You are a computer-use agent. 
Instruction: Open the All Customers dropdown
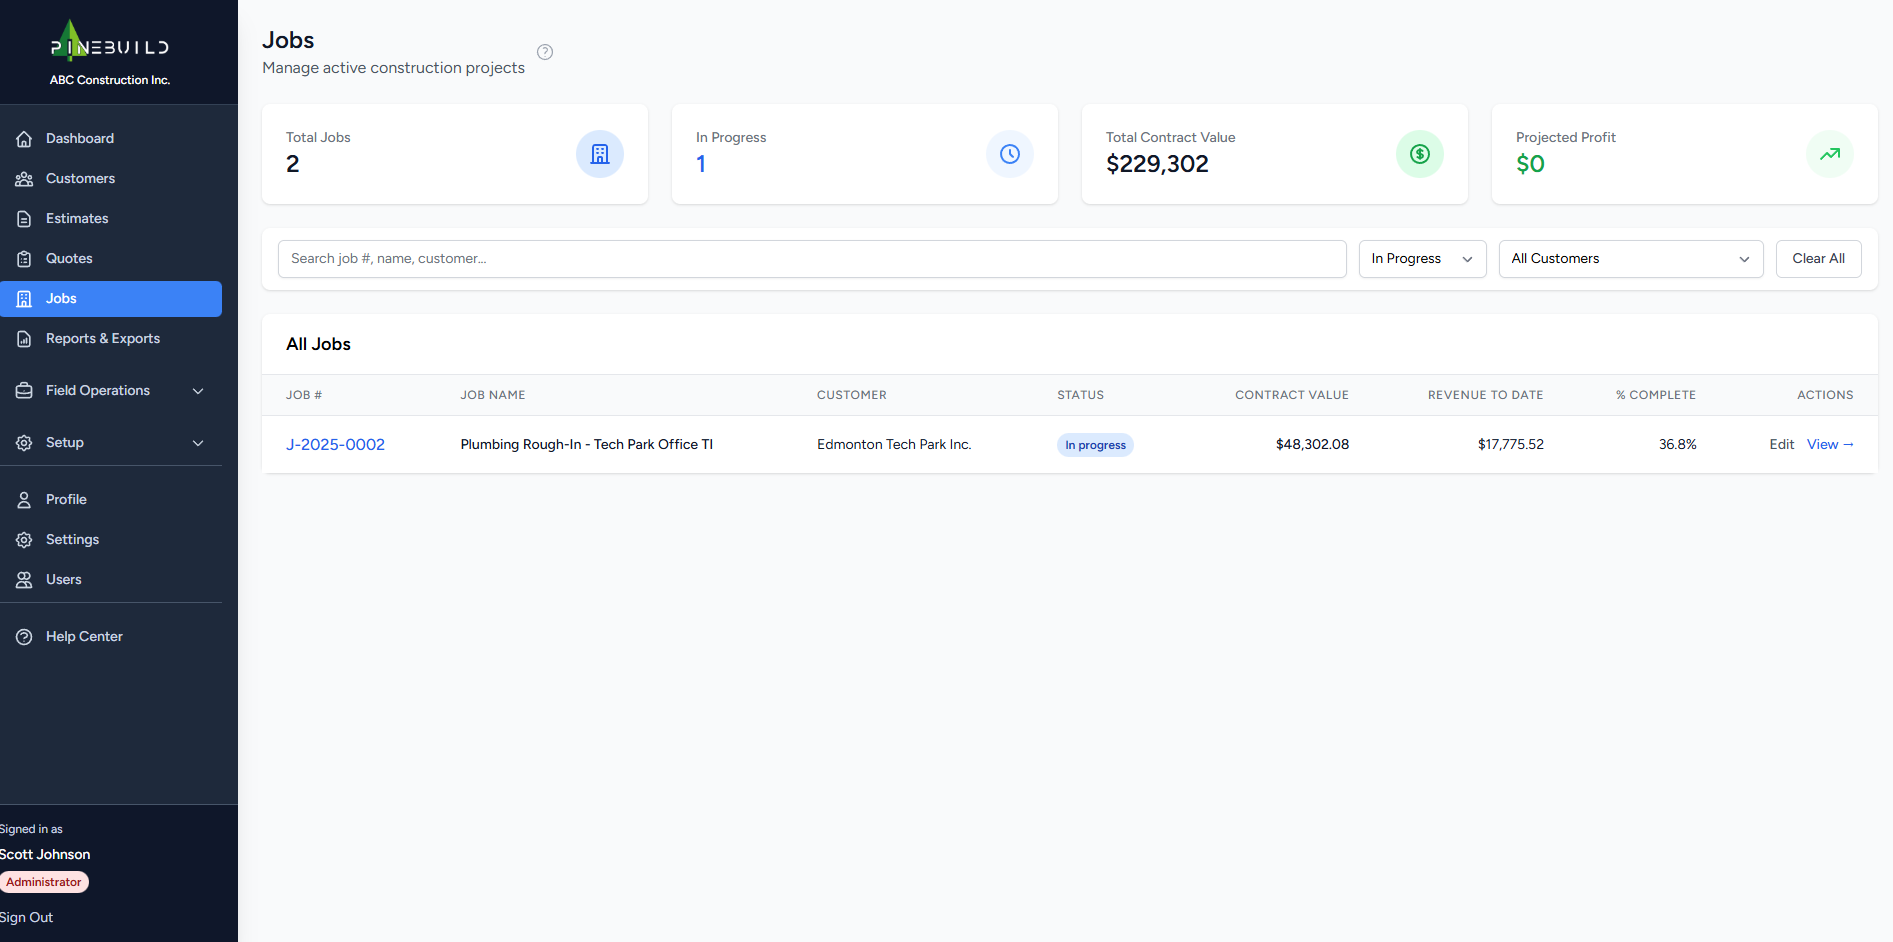click(1630, 258)
